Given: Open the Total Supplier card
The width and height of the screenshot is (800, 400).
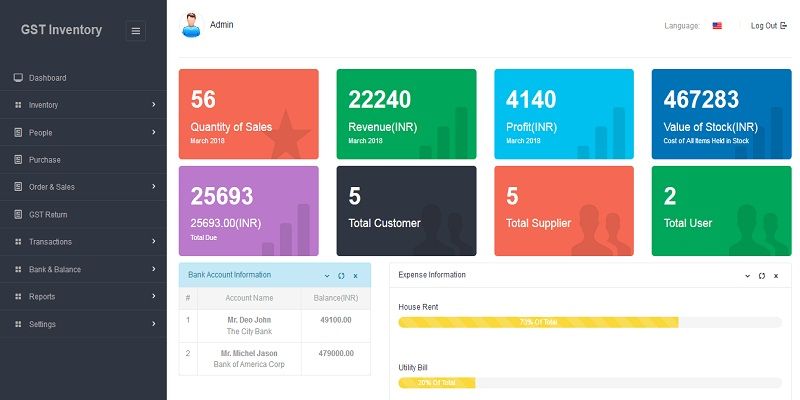Looking at the screenshot, I should 564,211.
